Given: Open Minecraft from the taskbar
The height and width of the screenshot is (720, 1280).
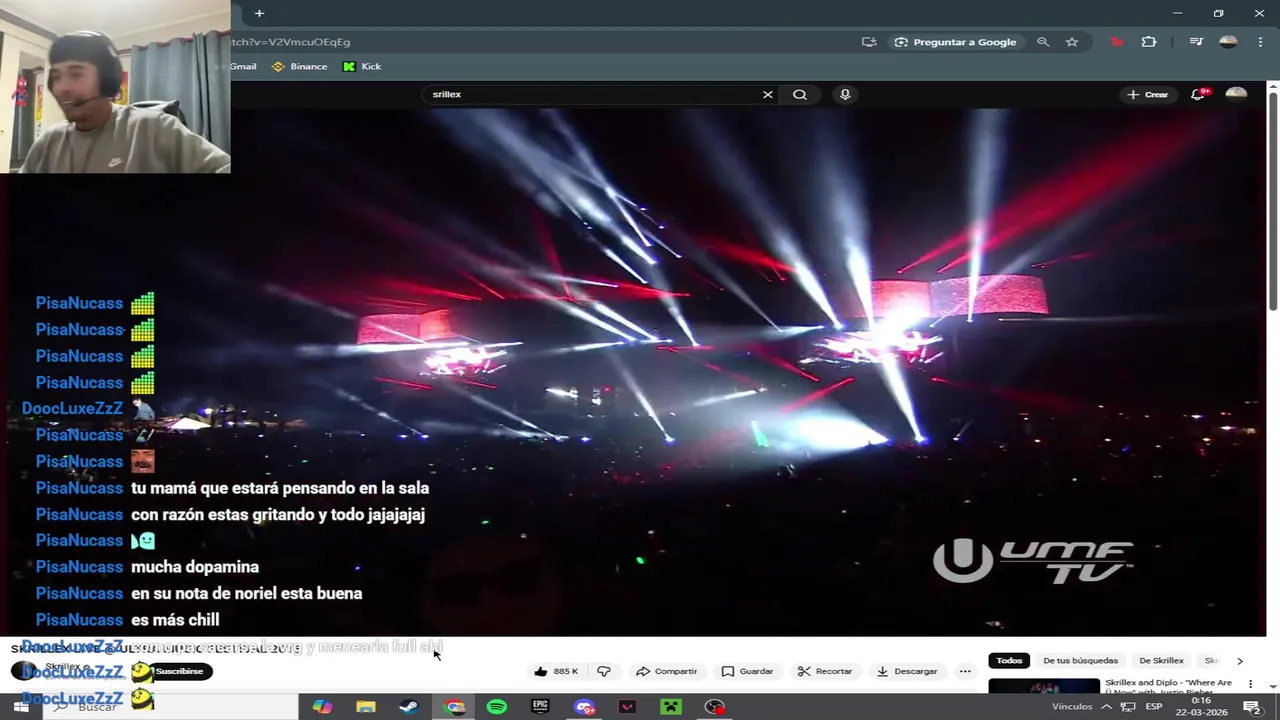Looking at the screenshot, I should pos(671,707).
